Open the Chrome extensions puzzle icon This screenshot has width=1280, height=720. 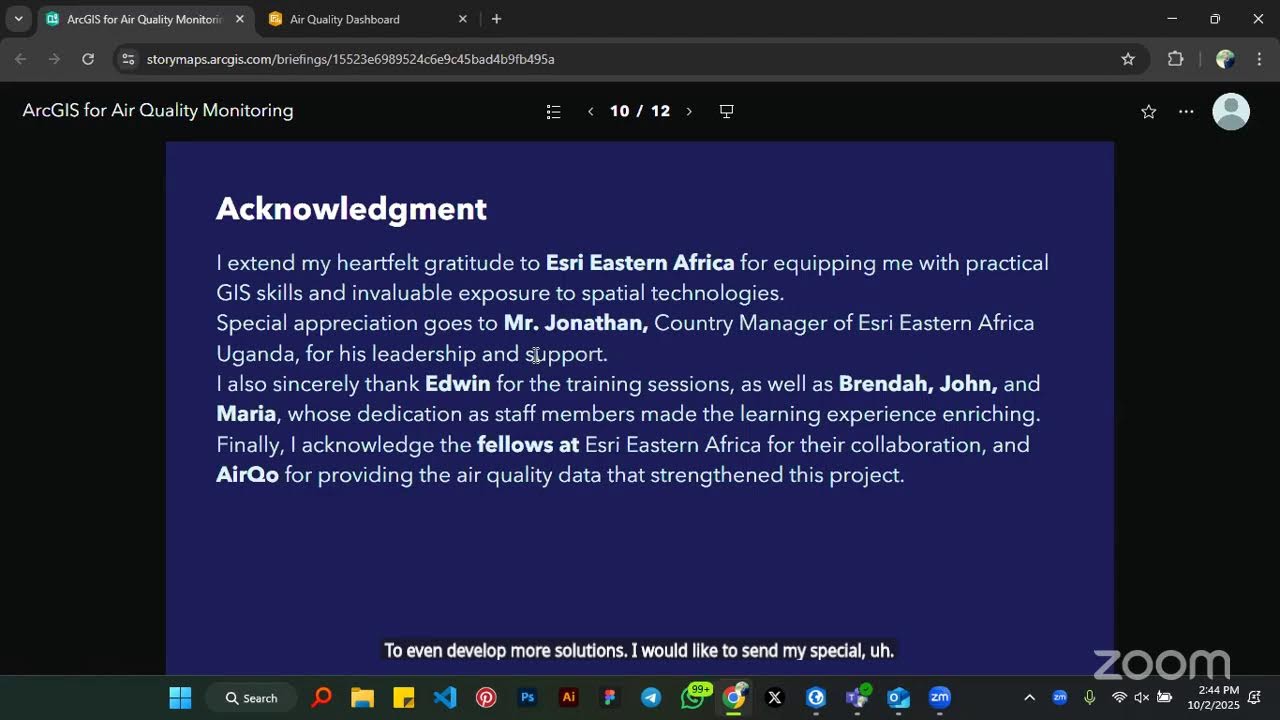(x=1175, y=59)
